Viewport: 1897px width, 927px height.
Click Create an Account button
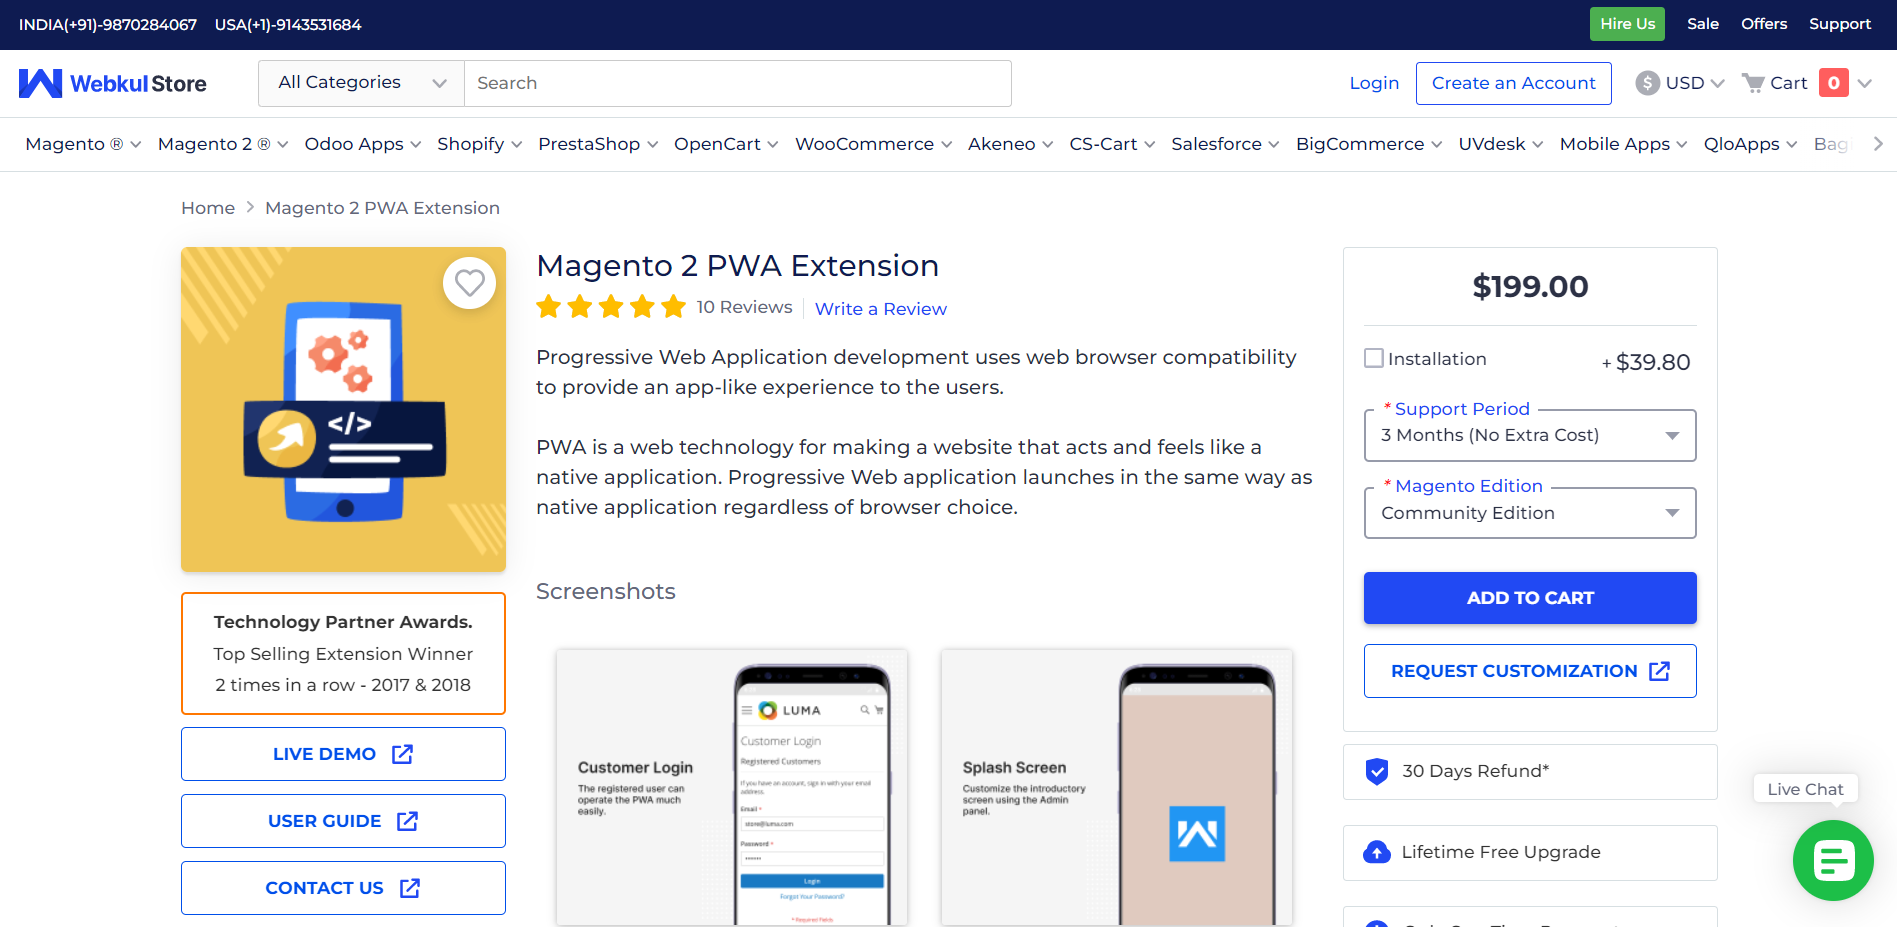[x=1513, y=83]
